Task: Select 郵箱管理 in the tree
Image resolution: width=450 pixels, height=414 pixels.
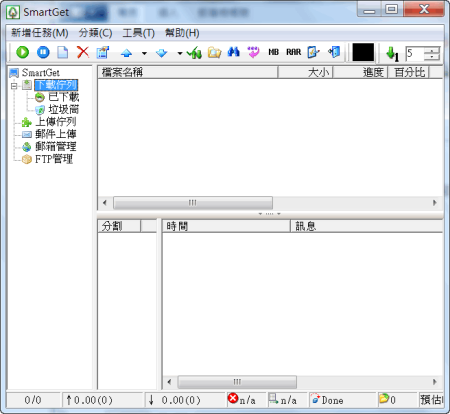Action: 56,146
